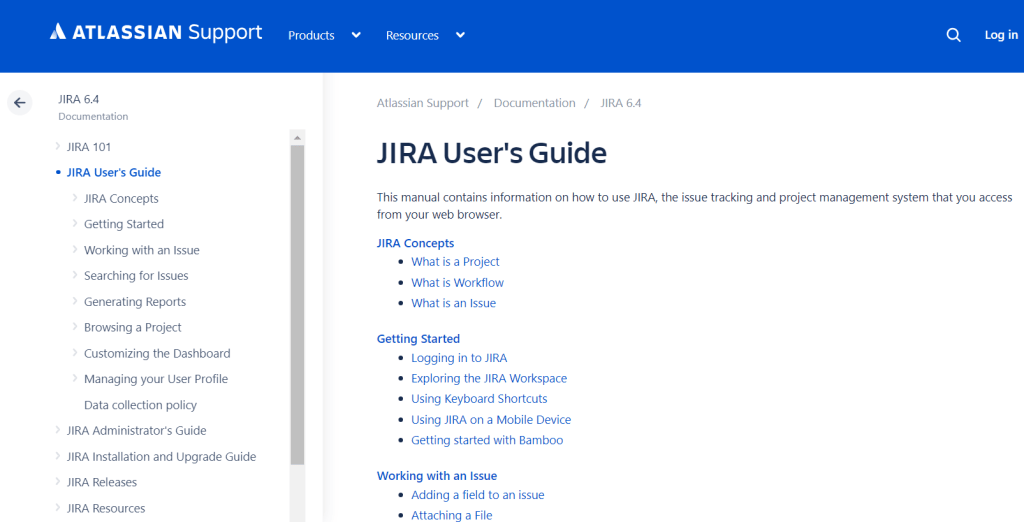Click Documentation breadcrumb link
This screenshot has width=1024, height=522.
pos(534,103)
